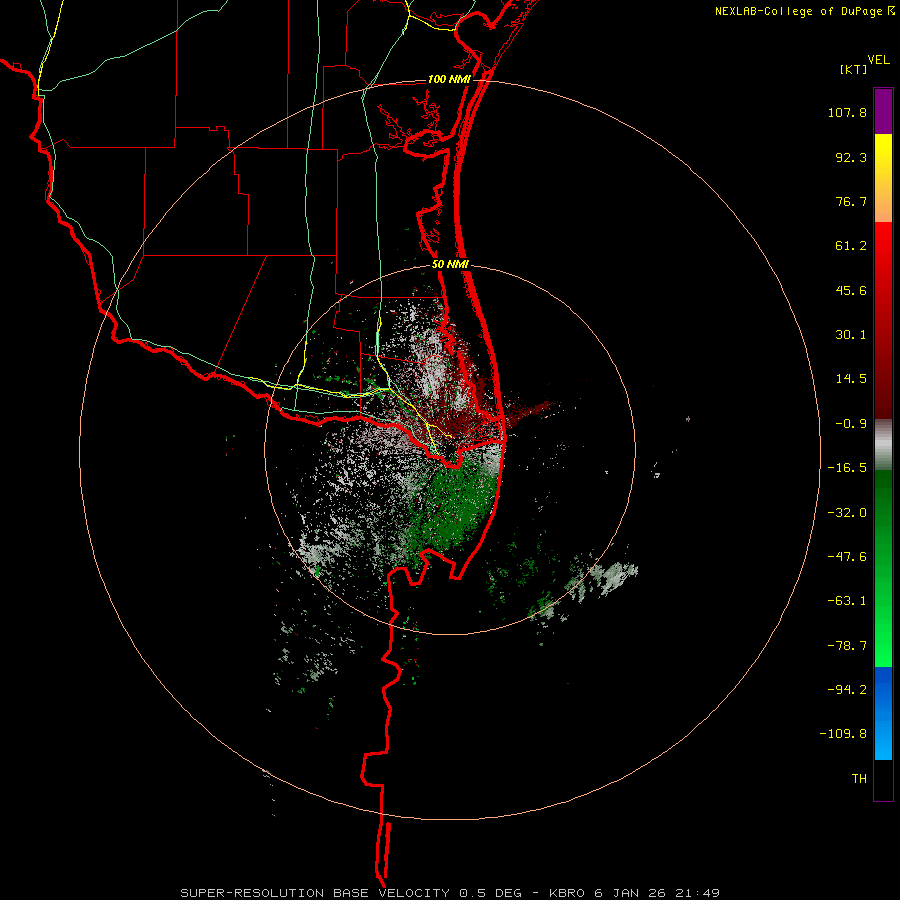Select the 45.6 legend value

point(851,290)
